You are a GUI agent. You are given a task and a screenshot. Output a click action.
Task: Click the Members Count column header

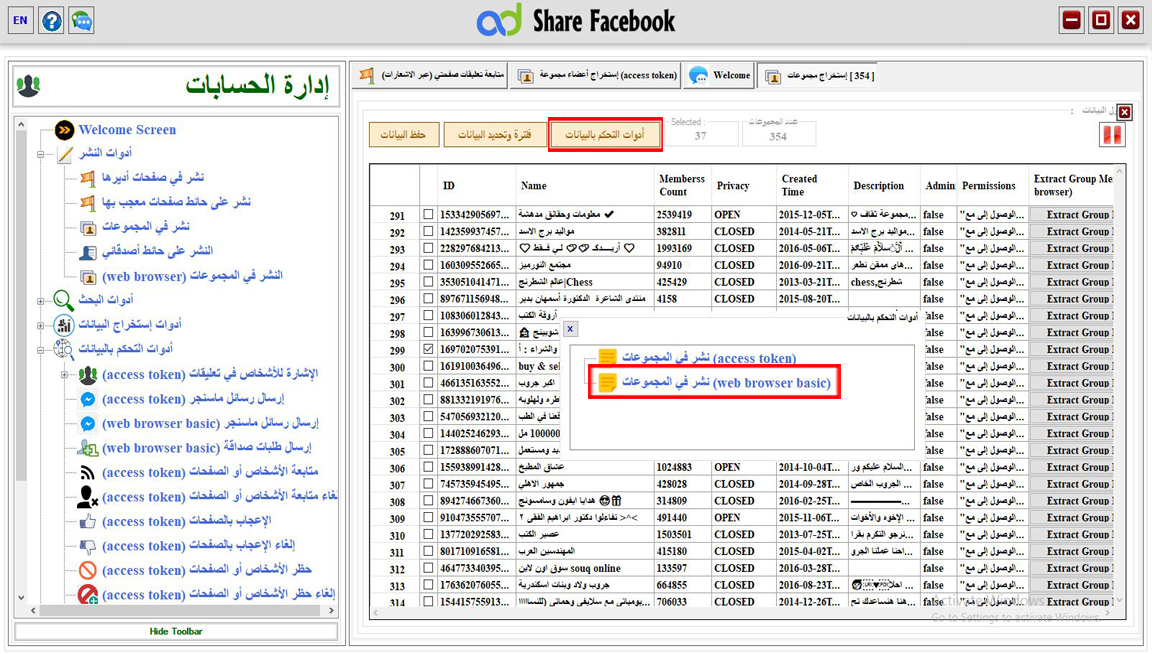pos(682,185)
